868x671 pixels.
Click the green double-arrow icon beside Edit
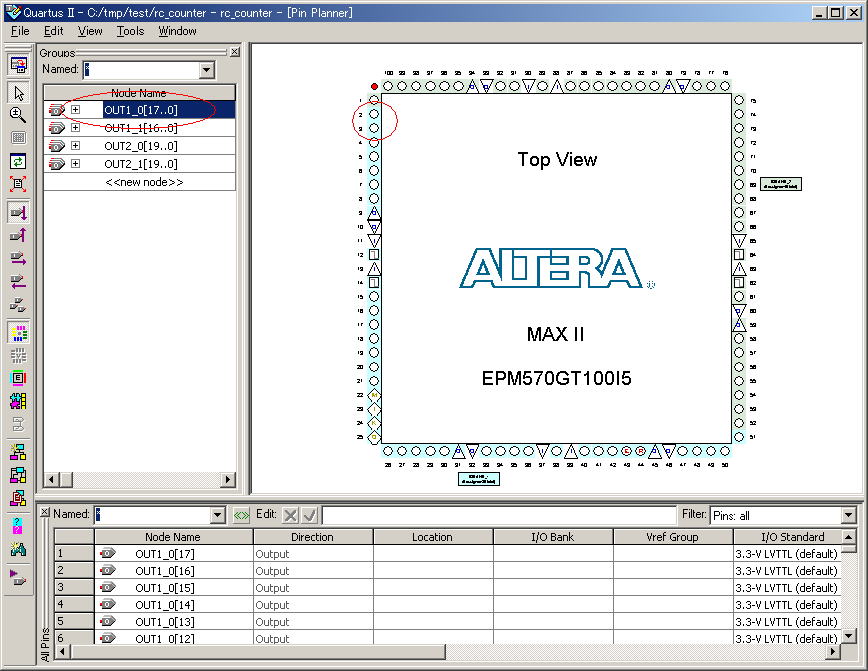[241, 515]
